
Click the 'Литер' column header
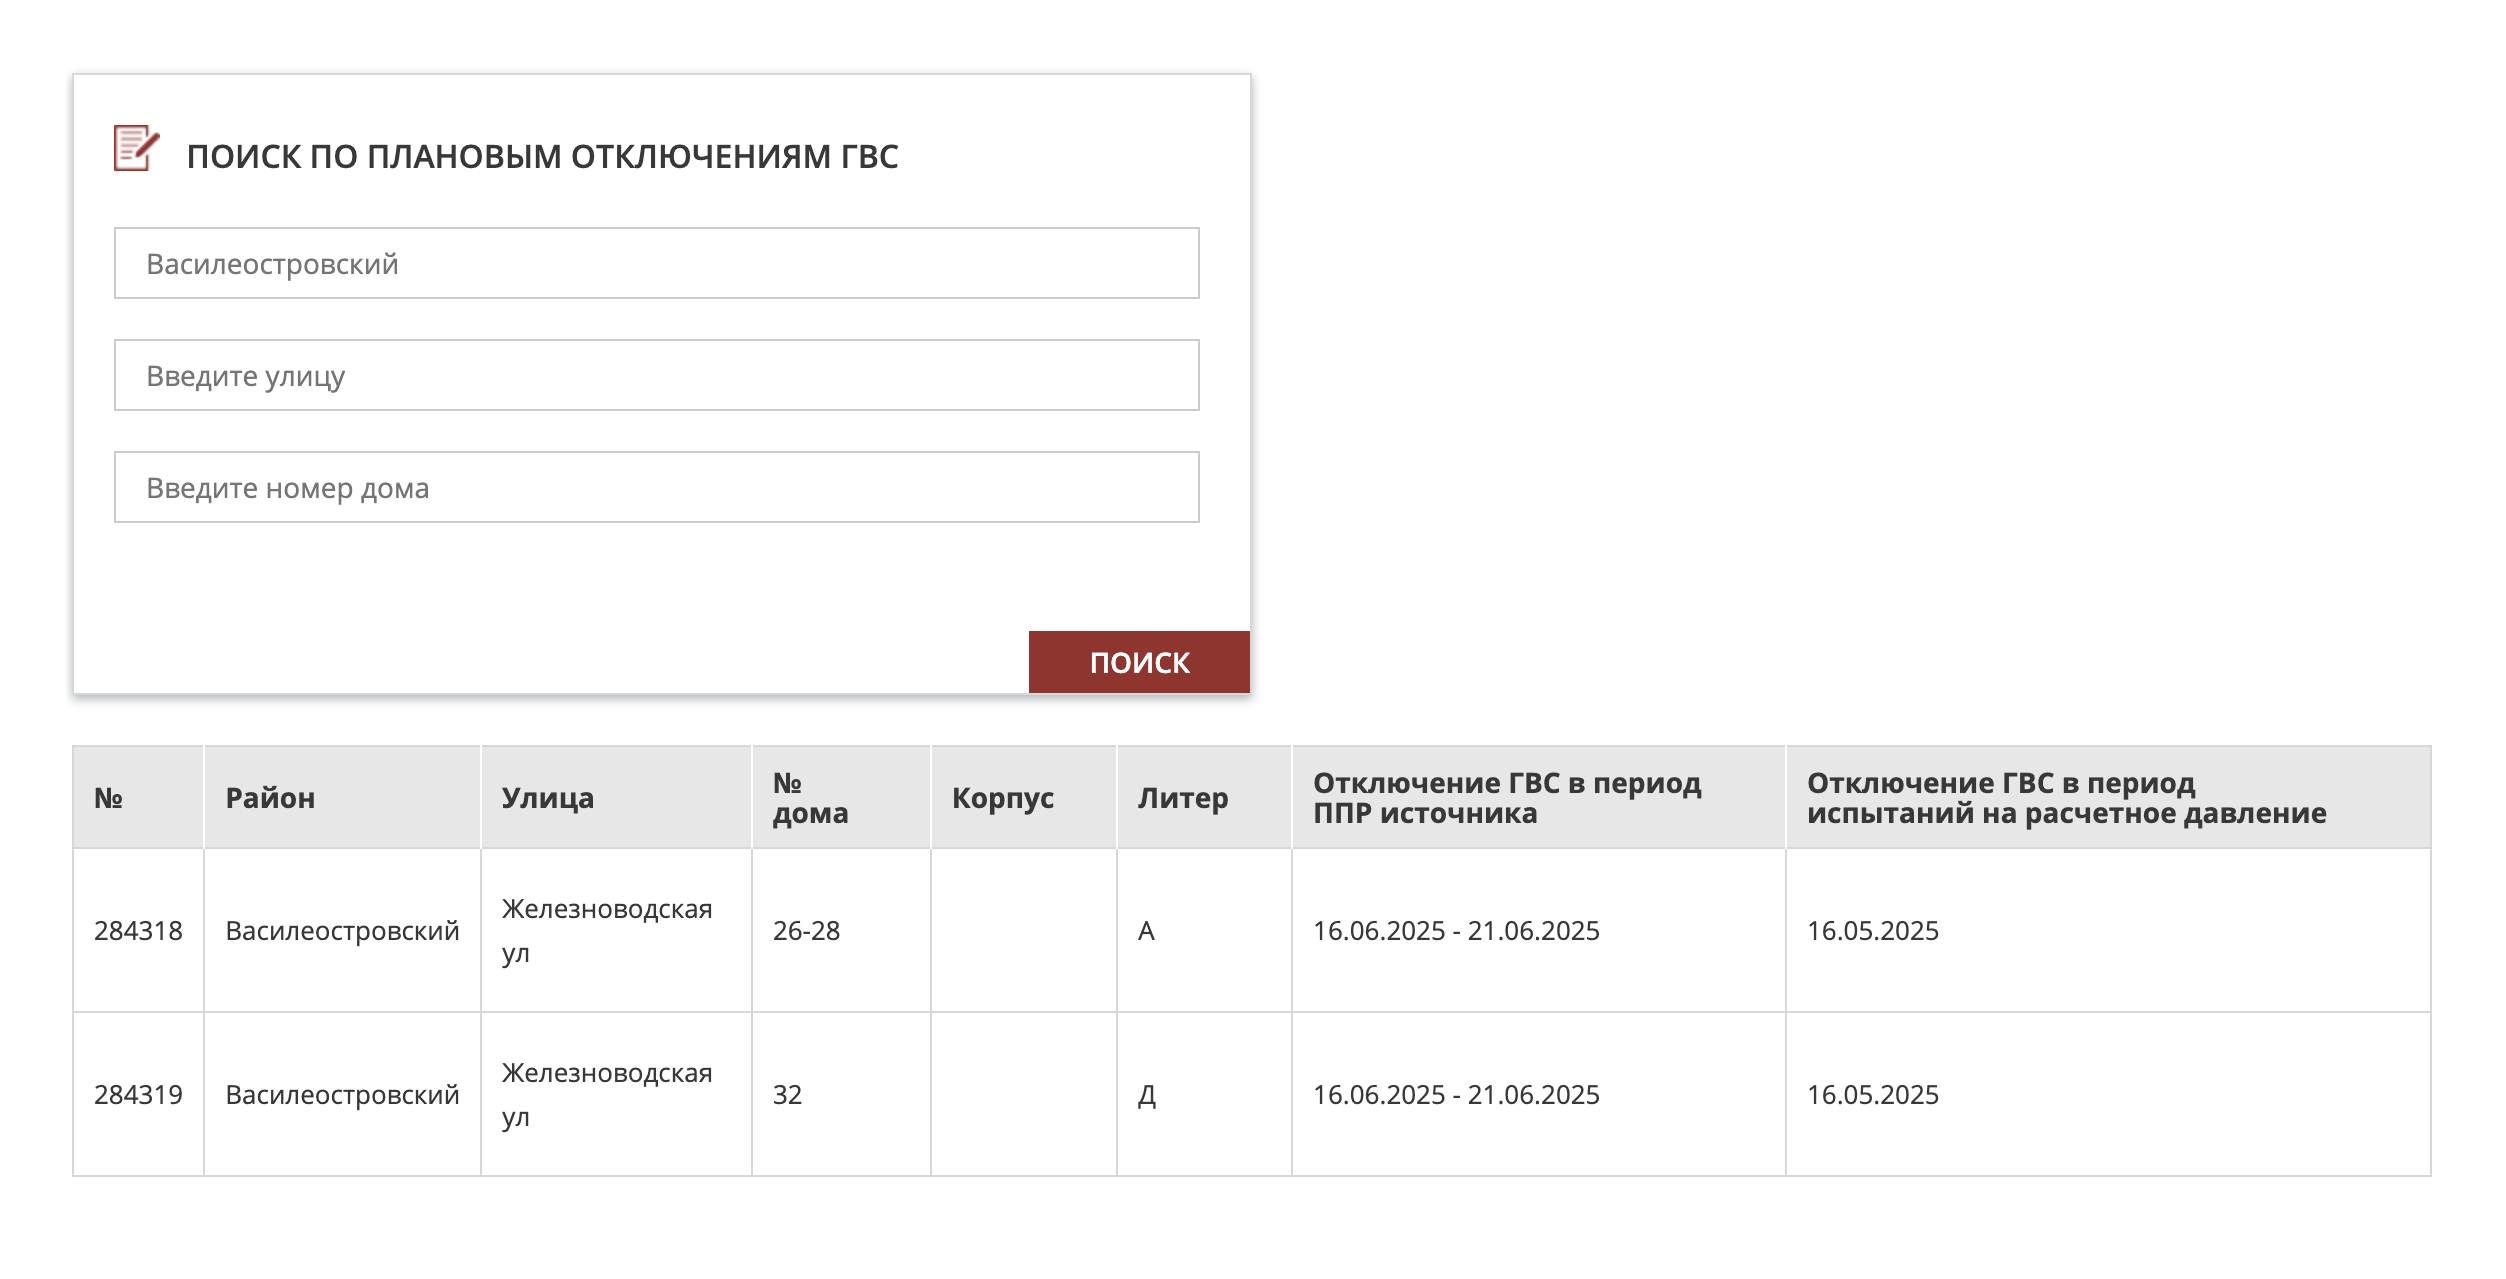(x=1182, y=798)
